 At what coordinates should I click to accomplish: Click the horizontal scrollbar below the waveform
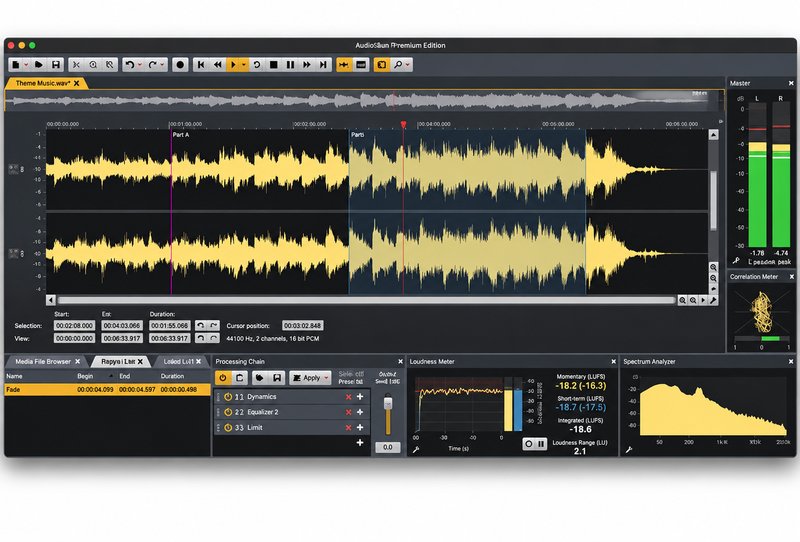366,300
